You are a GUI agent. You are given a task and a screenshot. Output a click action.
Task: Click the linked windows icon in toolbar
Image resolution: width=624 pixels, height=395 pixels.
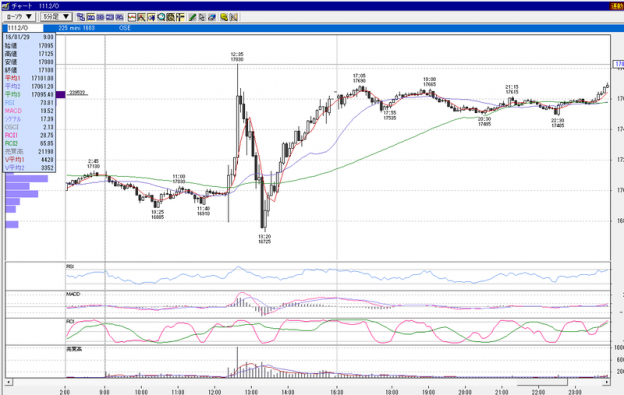tap(81, 17)
